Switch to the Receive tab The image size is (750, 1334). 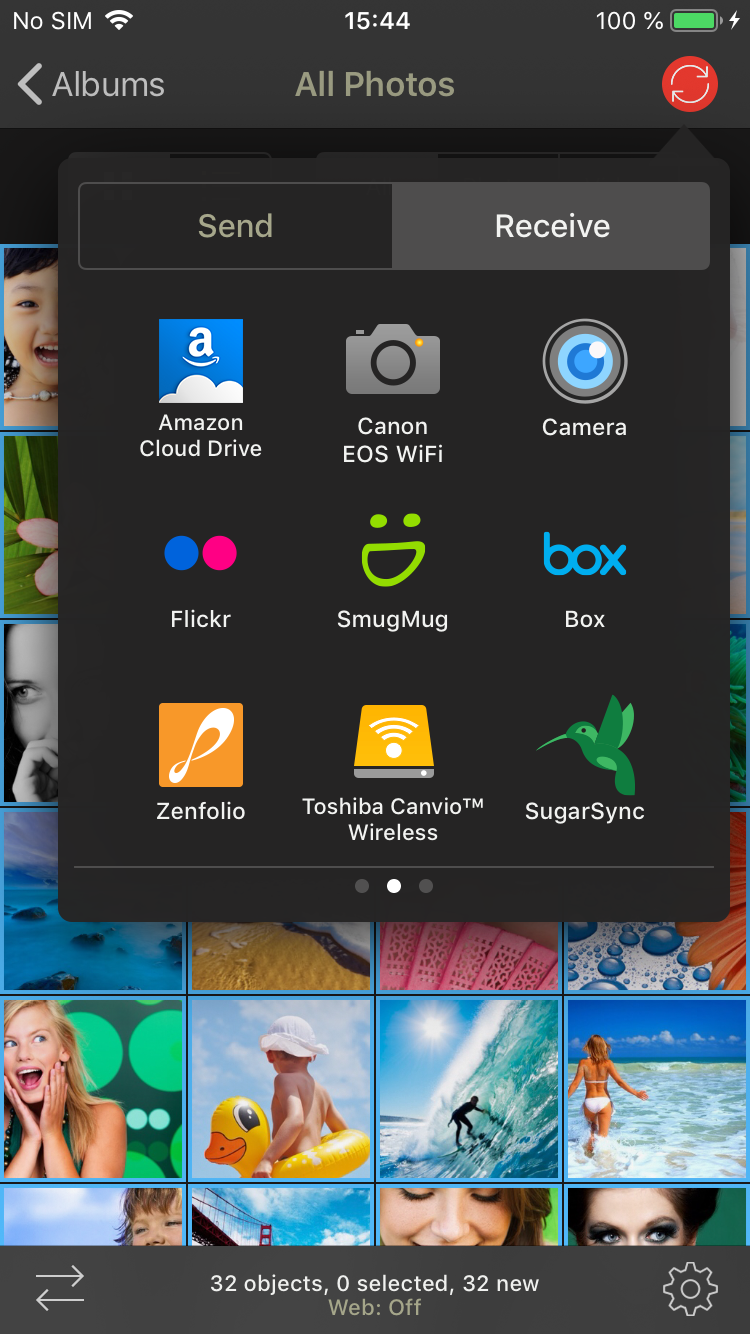pos(552,226)
